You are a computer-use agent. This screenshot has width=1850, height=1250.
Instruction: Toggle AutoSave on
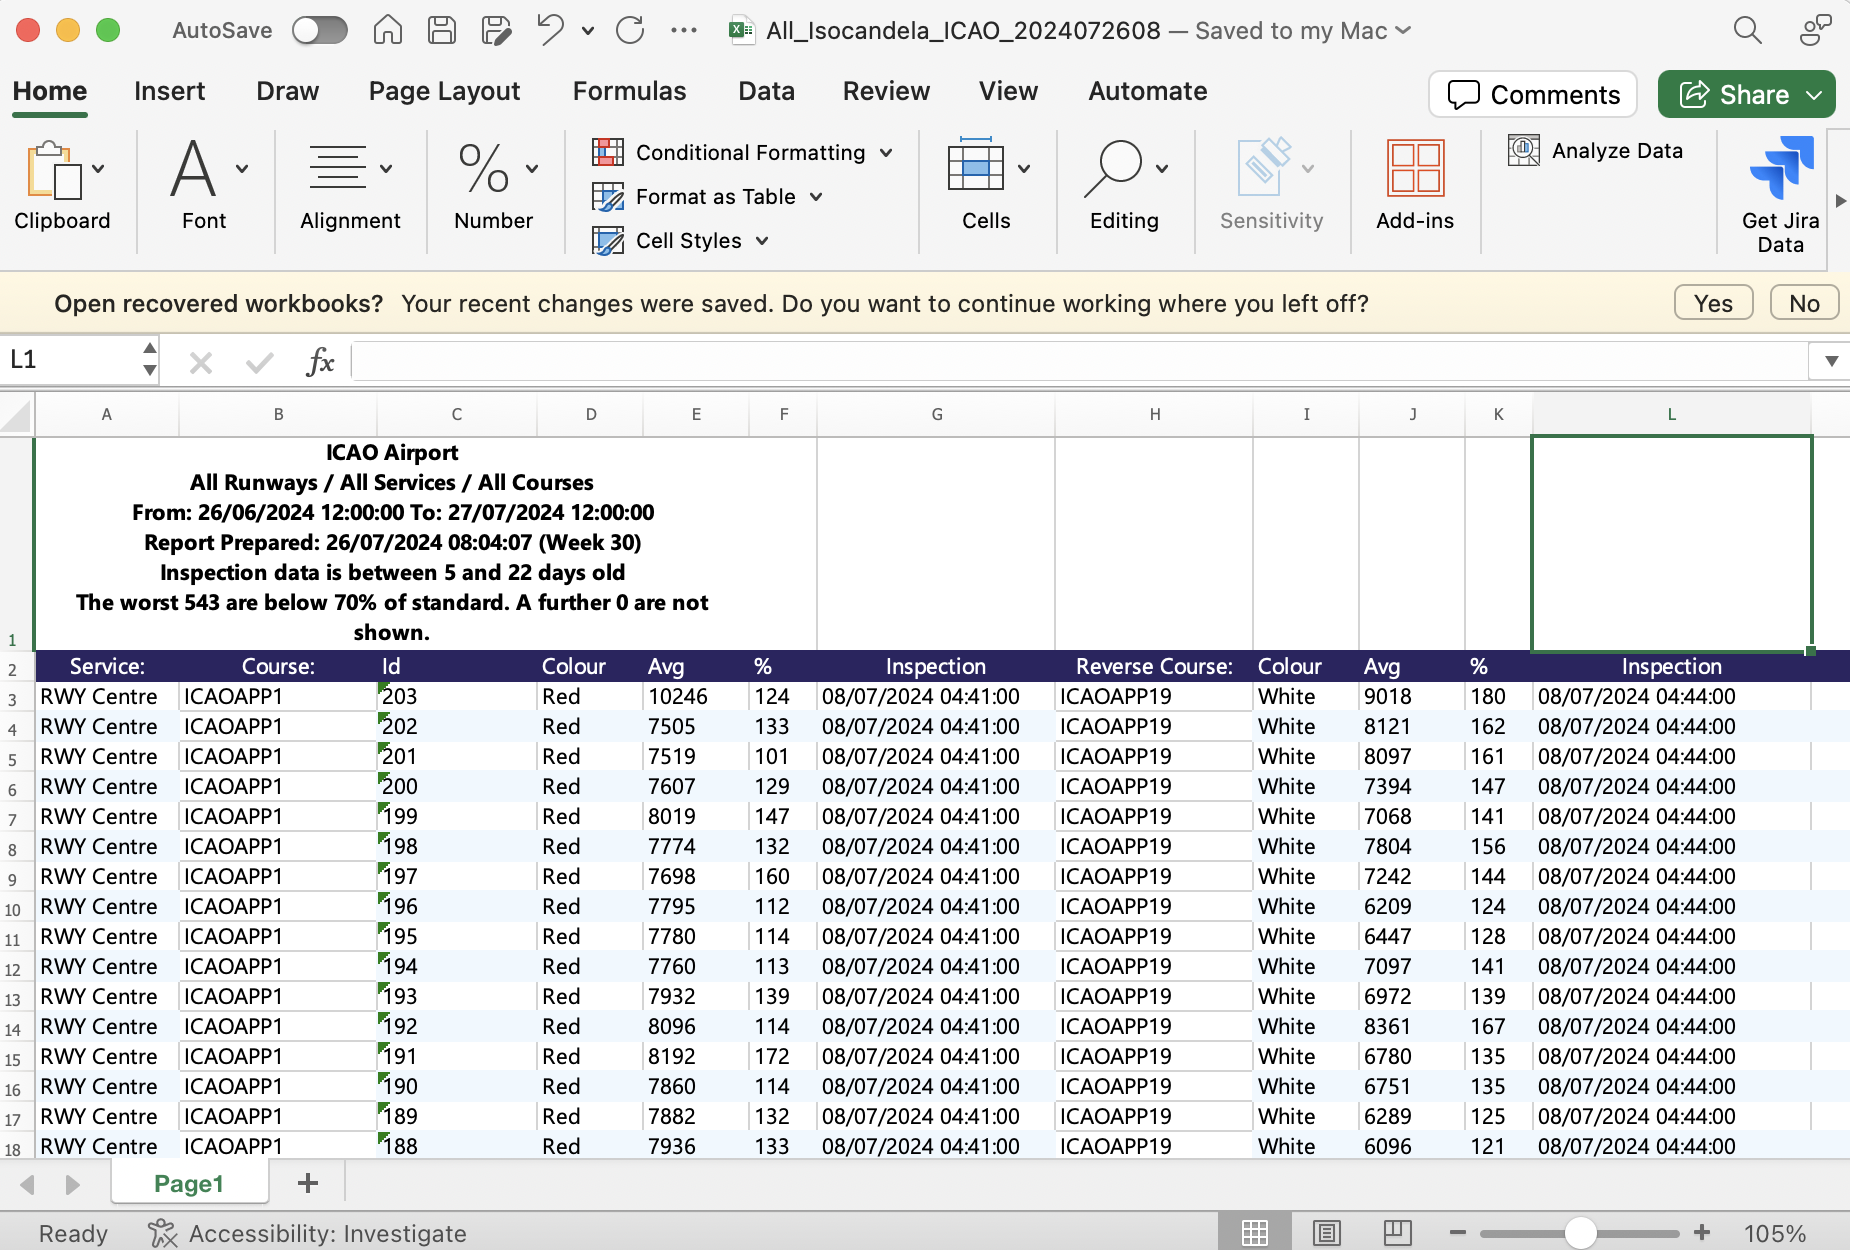tap(320, 30)
